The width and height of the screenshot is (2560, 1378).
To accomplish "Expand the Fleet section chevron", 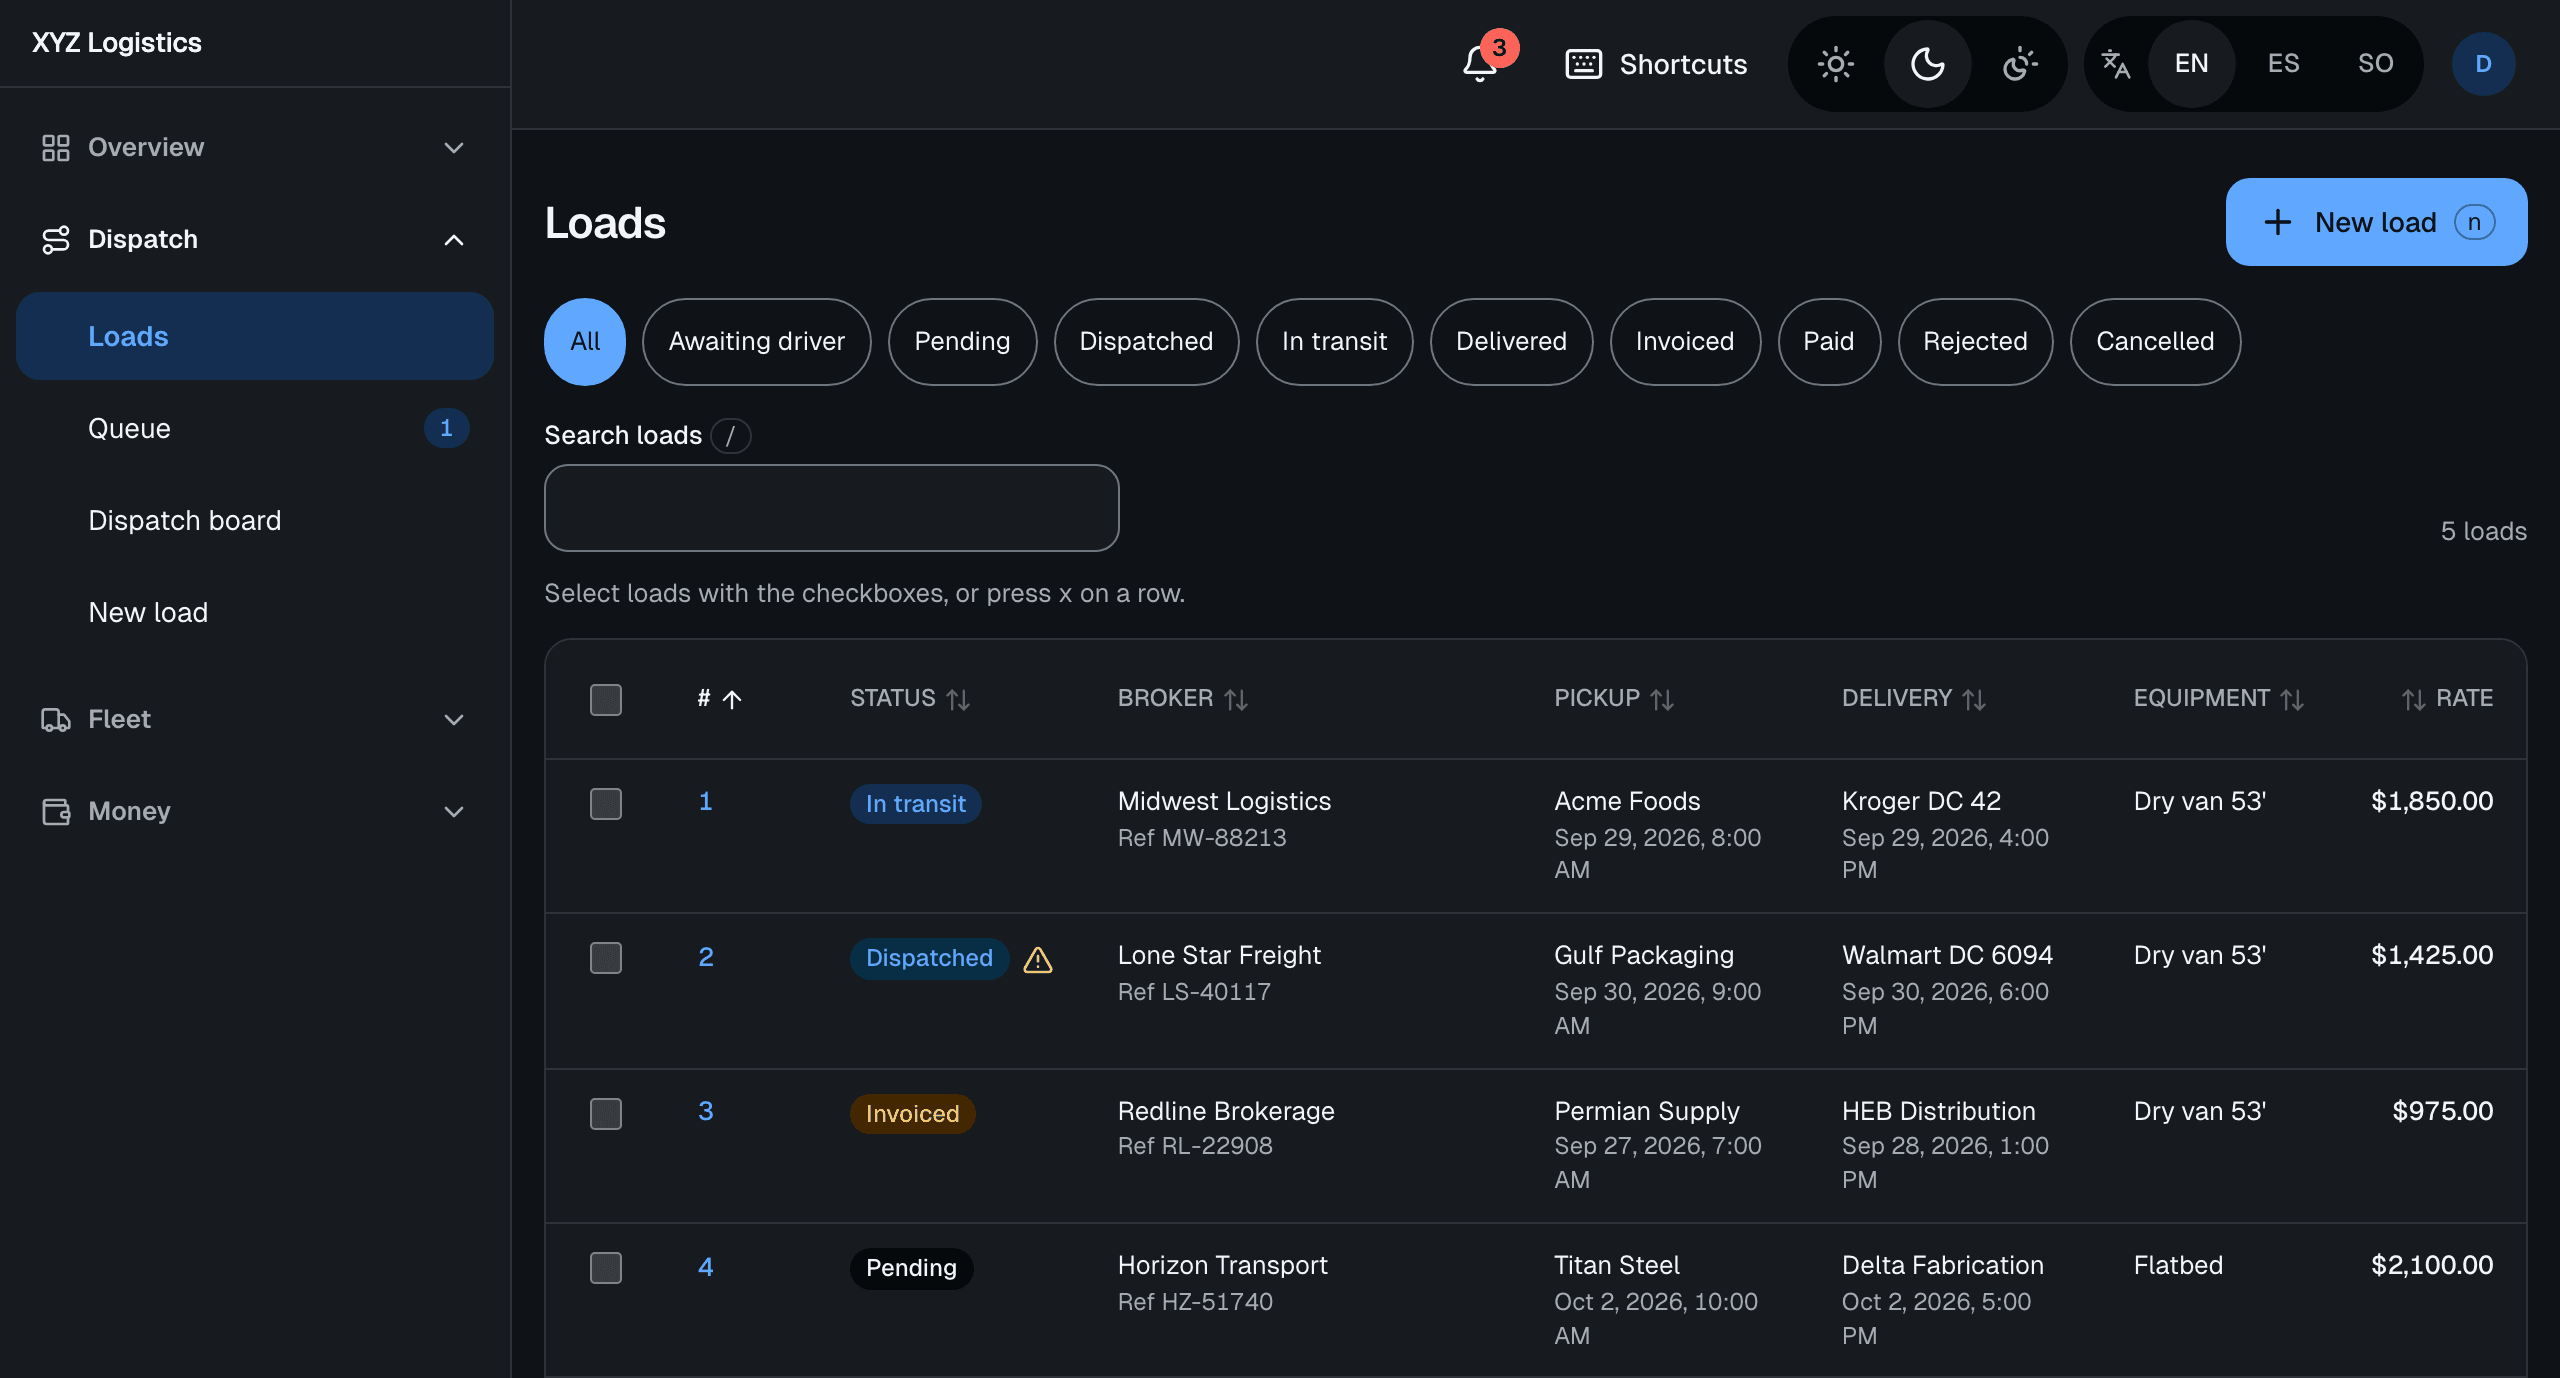I will [x=454, y=720].
